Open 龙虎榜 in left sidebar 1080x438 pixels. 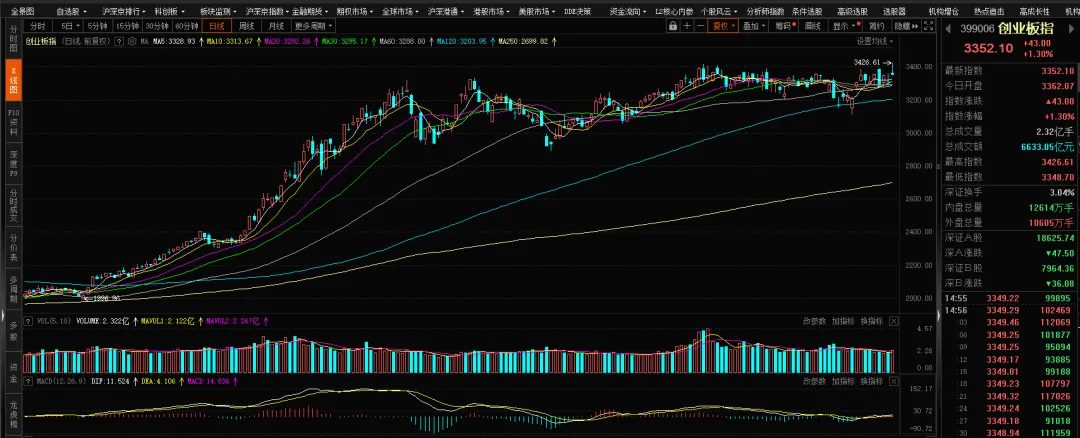(x=12, y=417)
